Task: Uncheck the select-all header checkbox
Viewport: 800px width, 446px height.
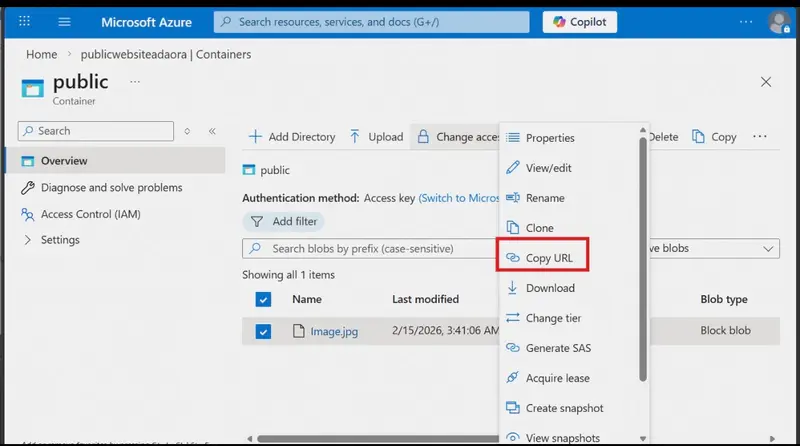Action: [263, 300]
